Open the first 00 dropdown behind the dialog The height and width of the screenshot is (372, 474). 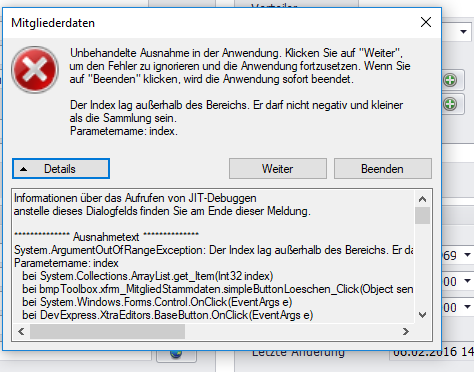pyautogui.click(x=467, y=281)
